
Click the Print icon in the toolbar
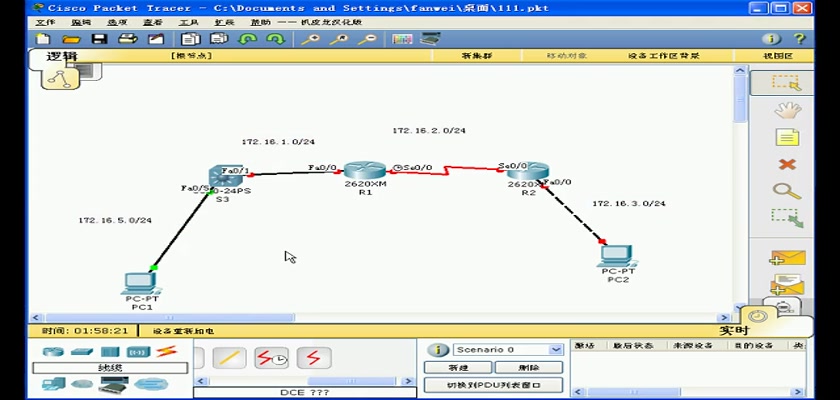point(127,39)
